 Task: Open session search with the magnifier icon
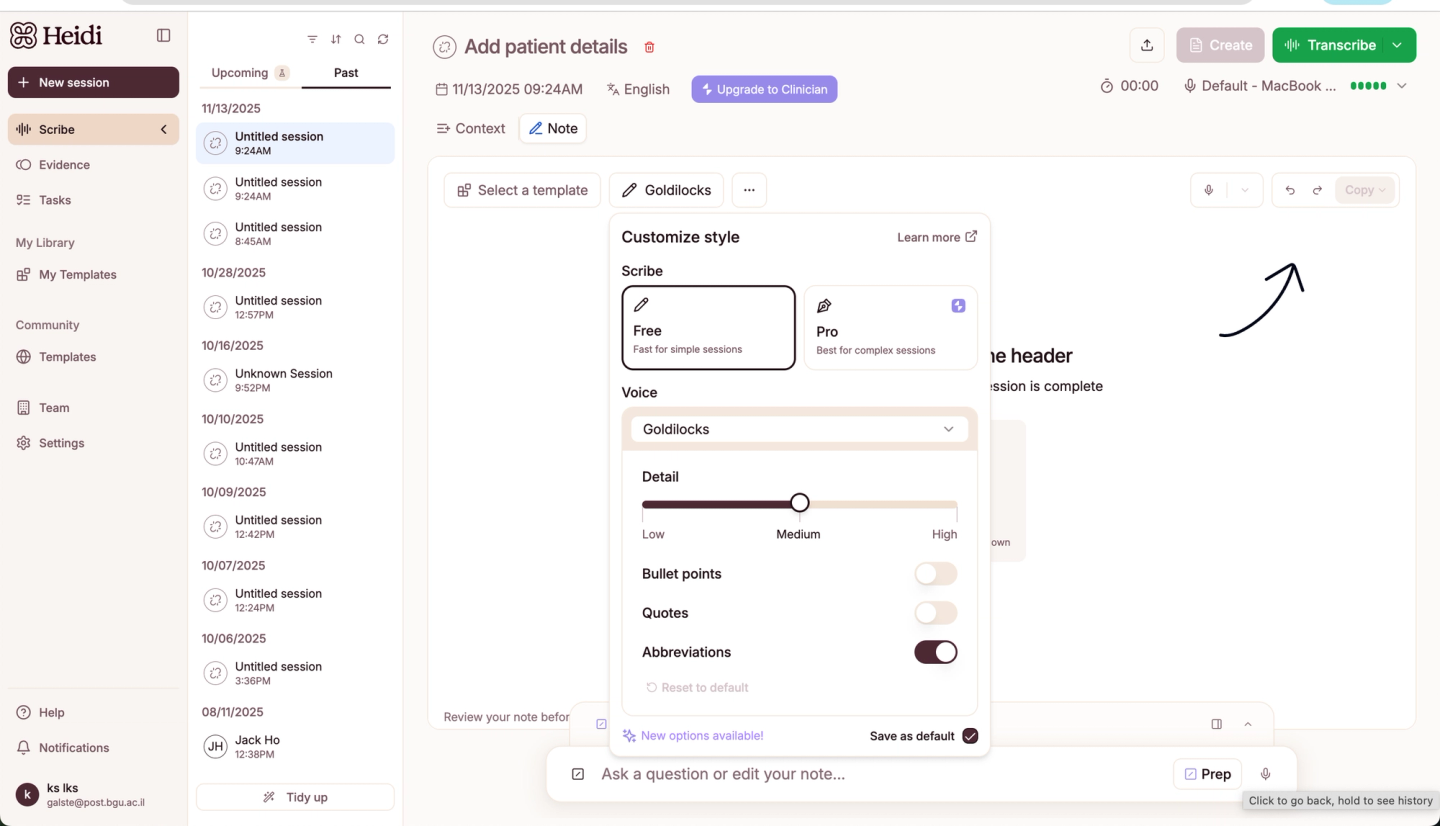click(360, 39)
